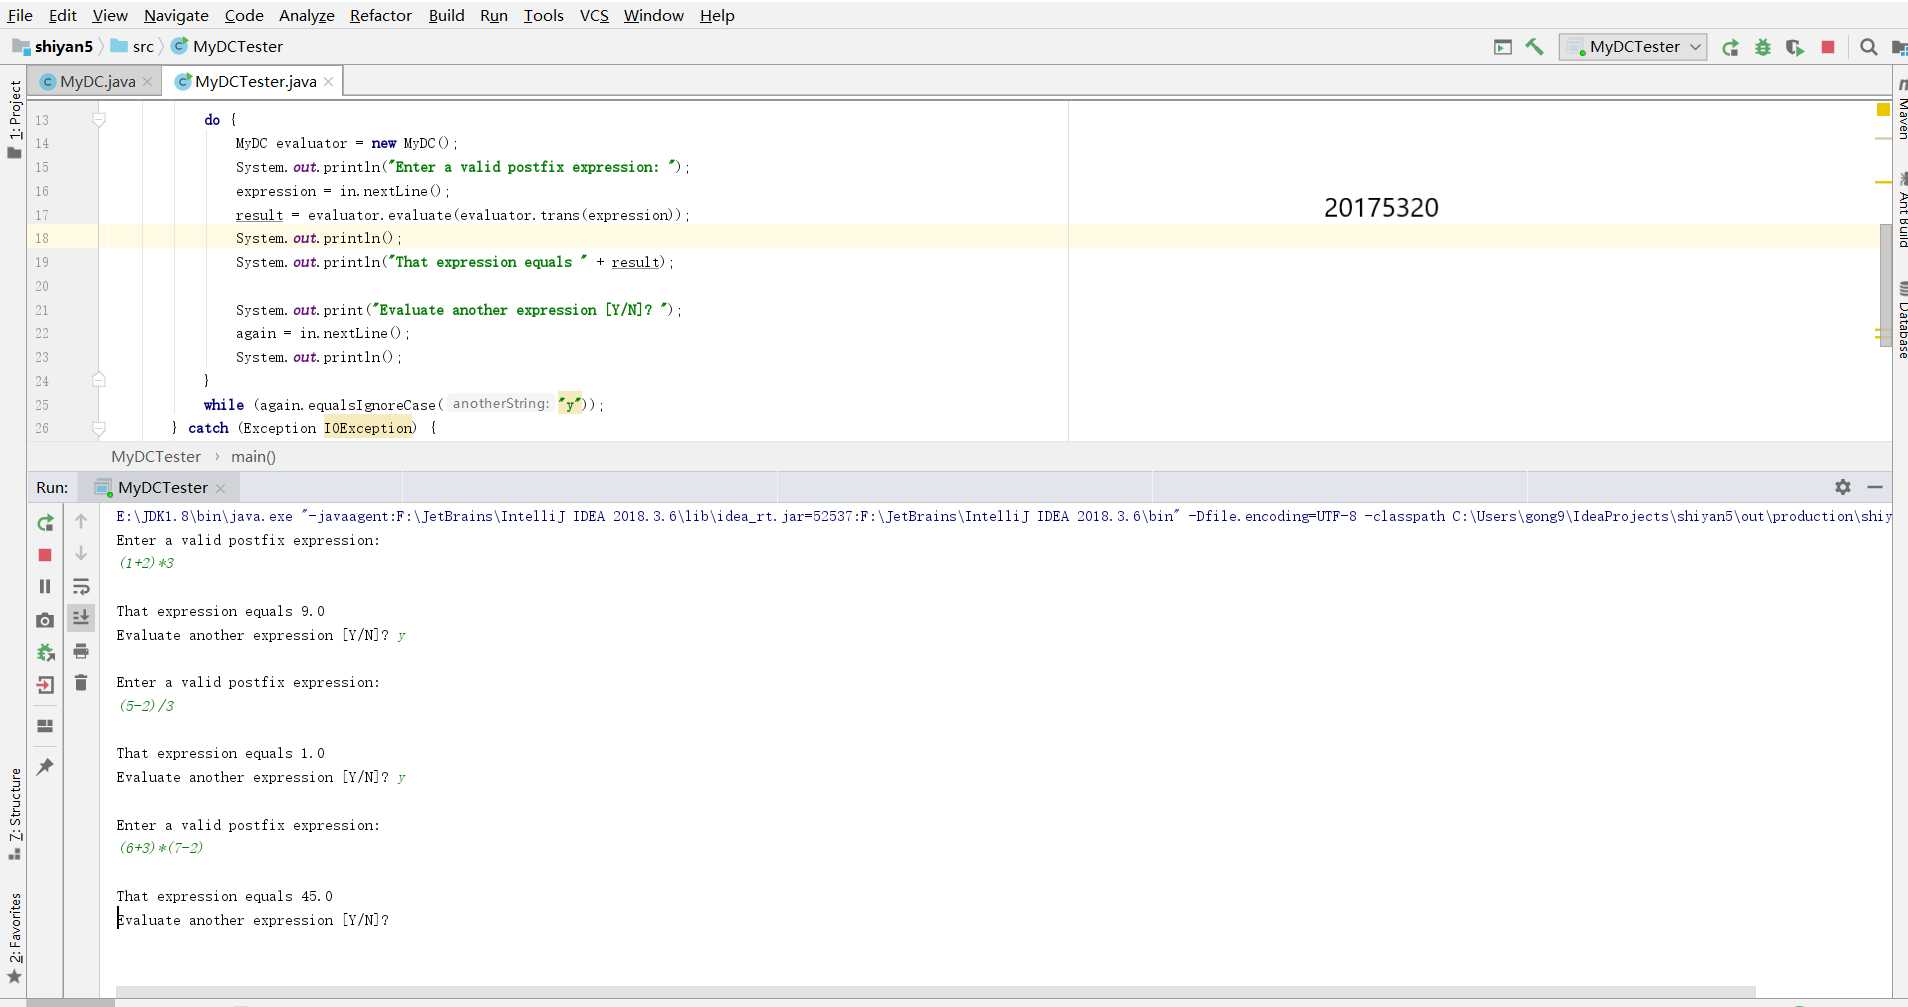Screen dimensions: 1908x1007
Task: Close the MyDCTester.java tab
Action: click(328, 82)
